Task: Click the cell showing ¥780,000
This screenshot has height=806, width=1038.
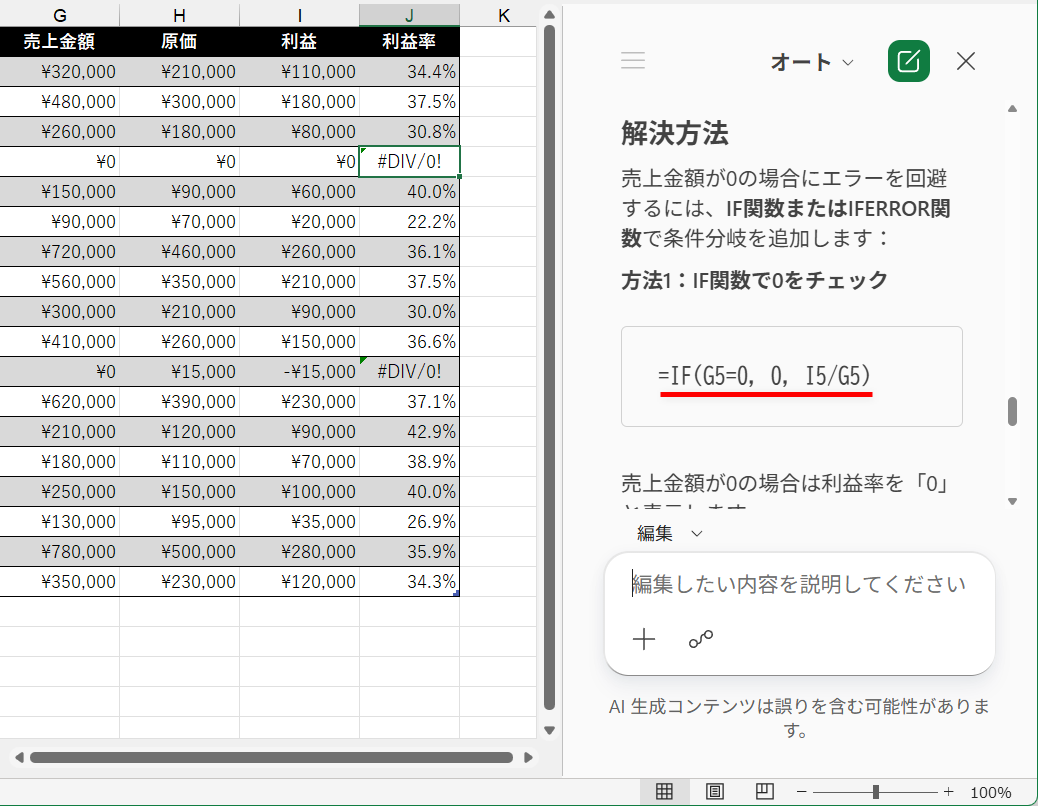Action: tap(60, 551)
